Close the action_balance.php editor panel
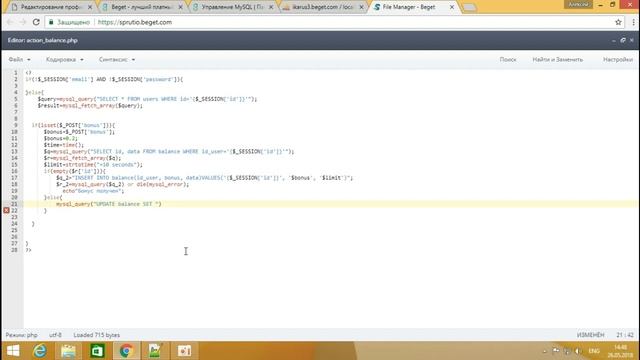The height and width of the screenshot is (360, 640). click(631, 40)
